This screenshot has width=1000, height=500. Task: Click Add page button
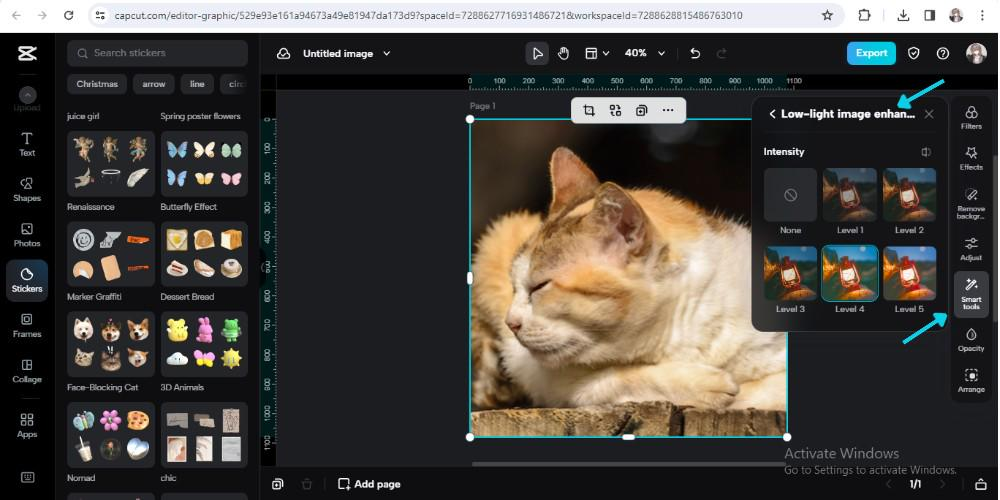point(369,484)
